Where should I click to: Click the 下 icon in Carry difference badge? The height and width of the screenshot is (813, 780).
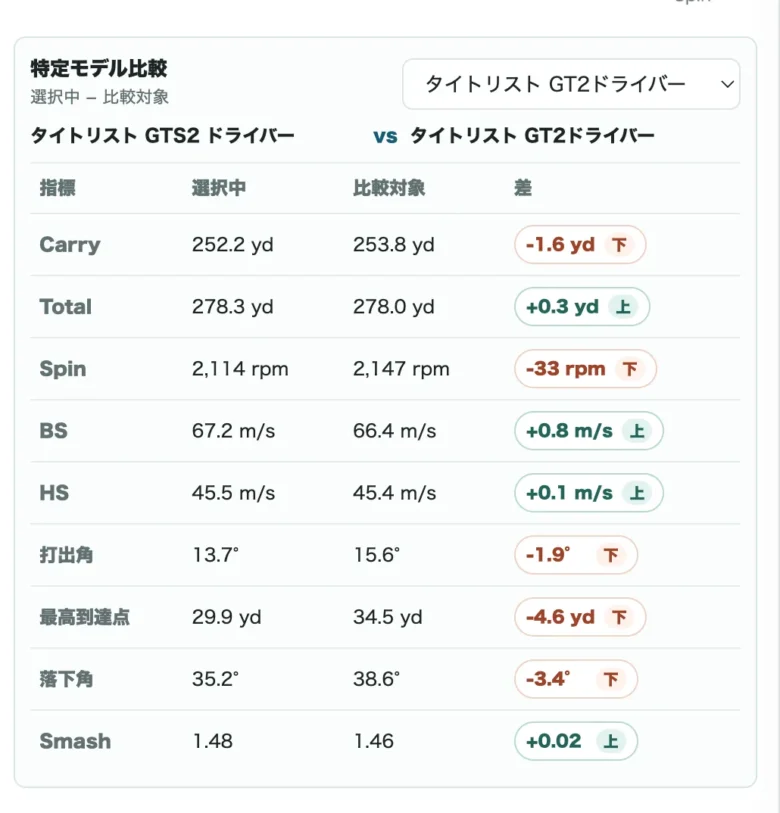619,244
